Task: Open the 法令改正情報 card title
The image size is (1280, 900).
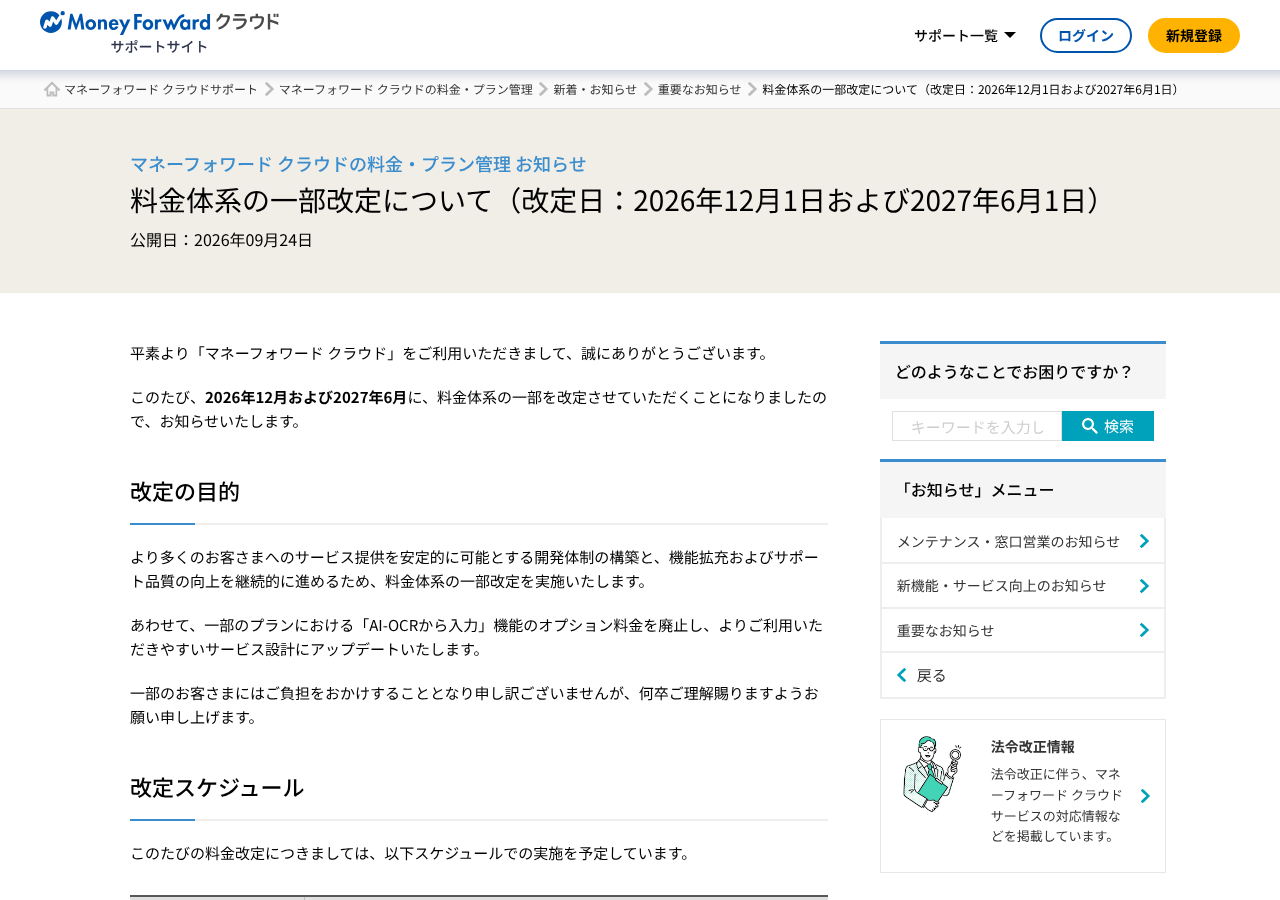Action: pyautogui.click(x=1033, y=746)
